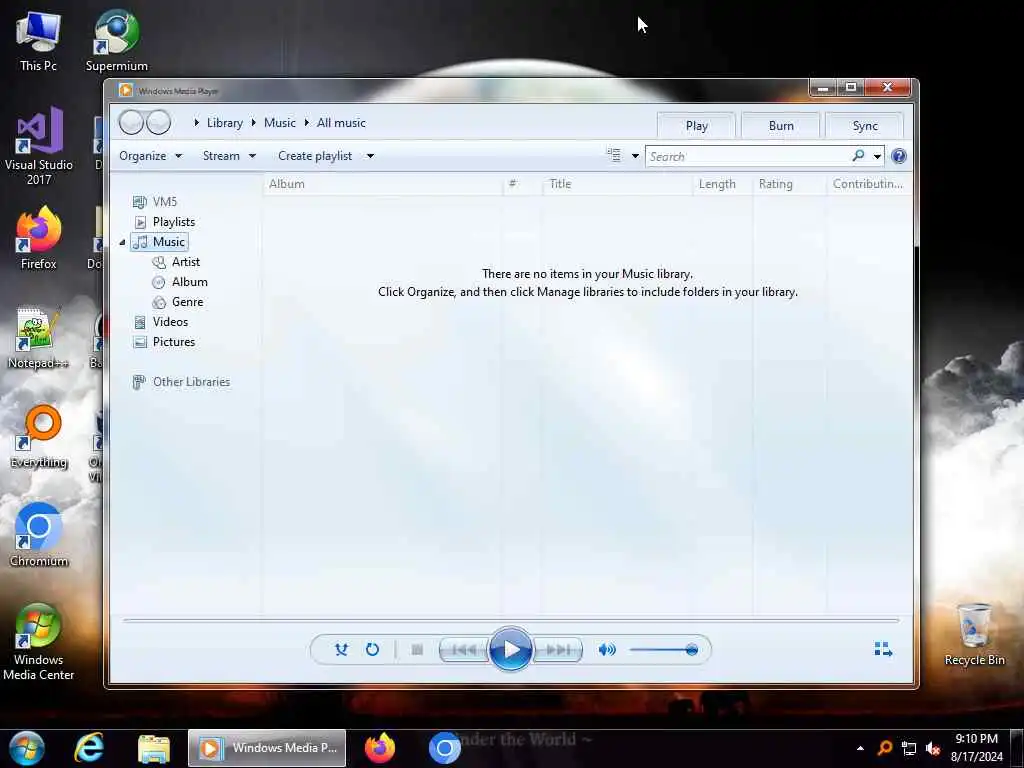Select the Notepad++ desktop icon
This screenshot has height=768, width=1024.
(38, 338)
